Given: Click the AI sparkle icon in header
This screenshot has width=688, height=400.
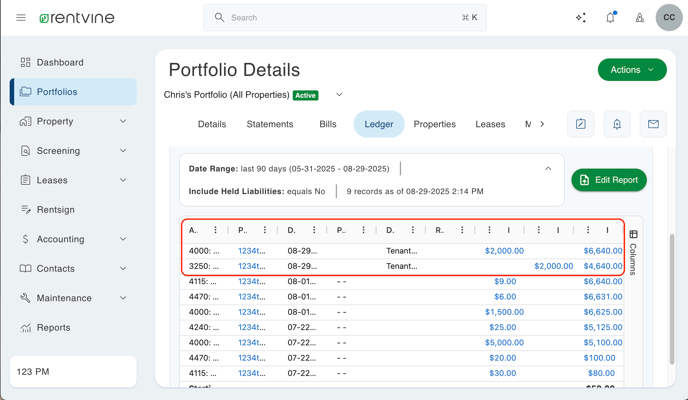Looking at the screenshot, I should (581, 18).
